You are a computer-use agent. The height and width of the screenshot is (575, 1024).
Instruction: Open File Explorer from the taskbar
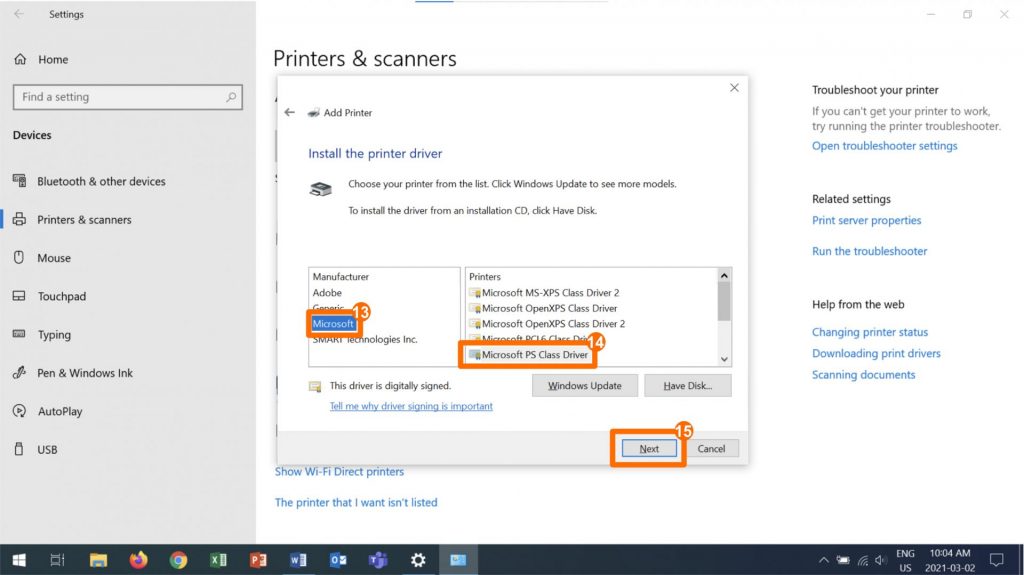point(98,560)
